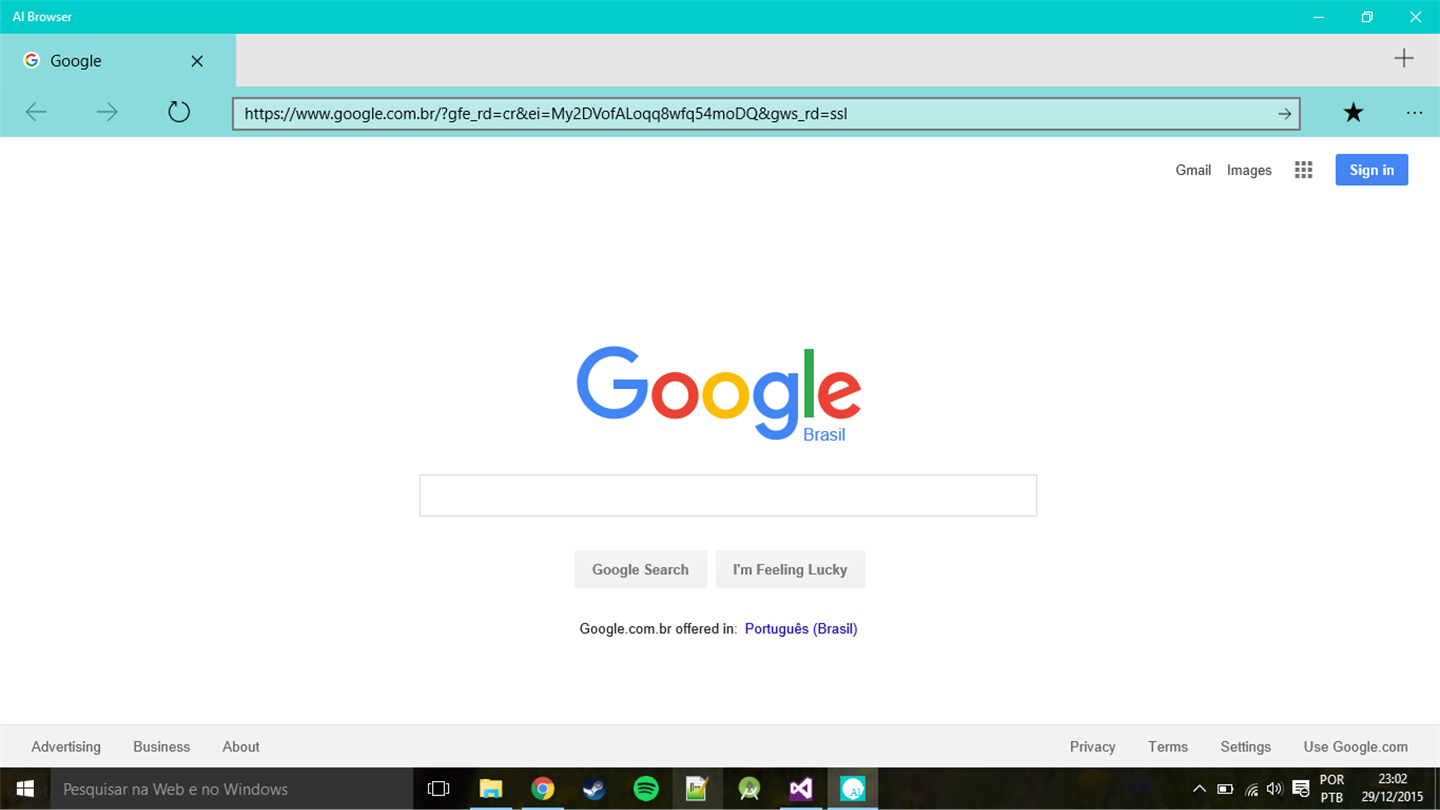Click the go arrow inside the address bar
This screenshot has width=1440, height=810.
pos(1284,114)
